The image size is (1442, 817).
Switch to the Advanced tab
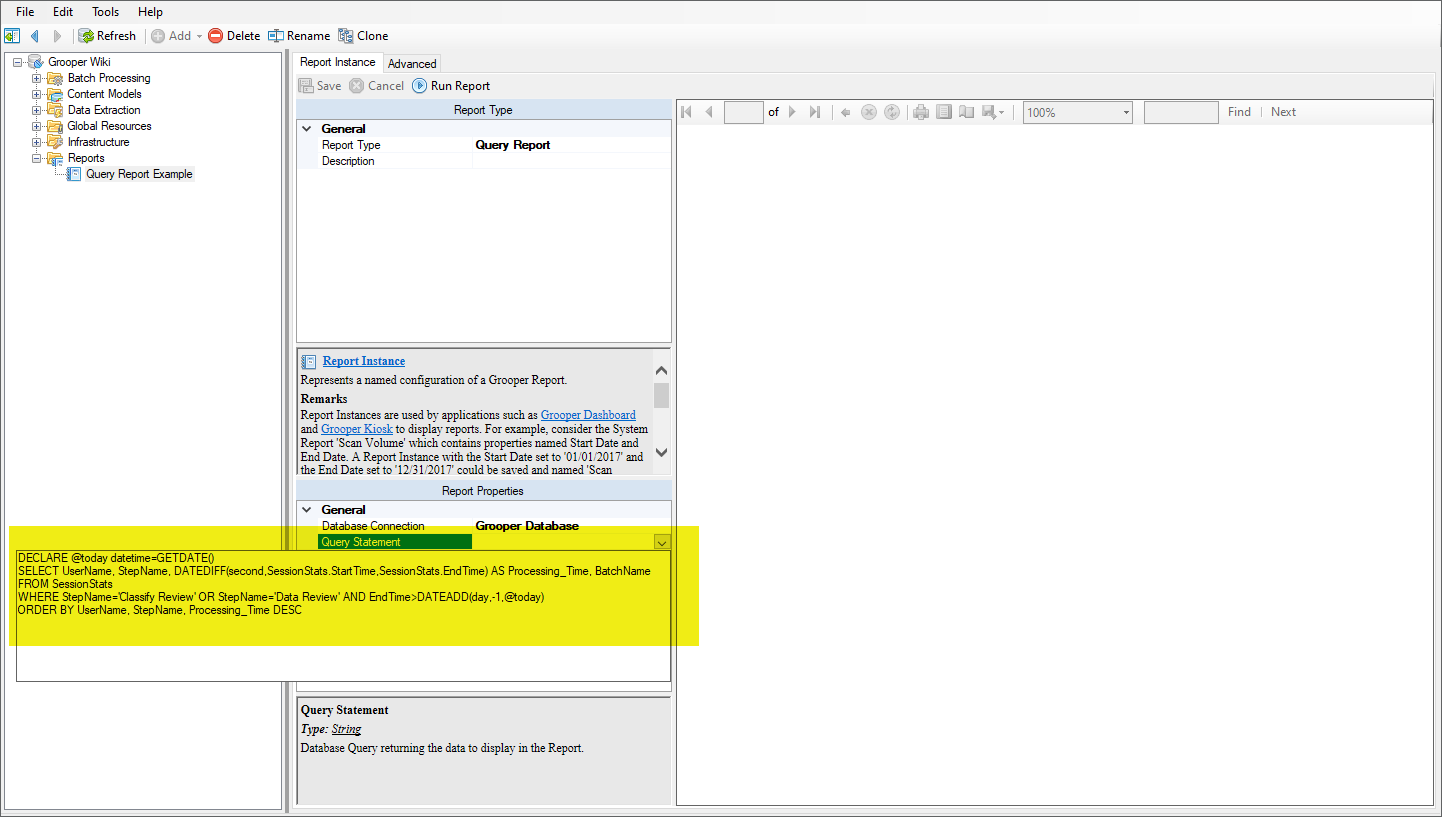click(x=412, y=63)
